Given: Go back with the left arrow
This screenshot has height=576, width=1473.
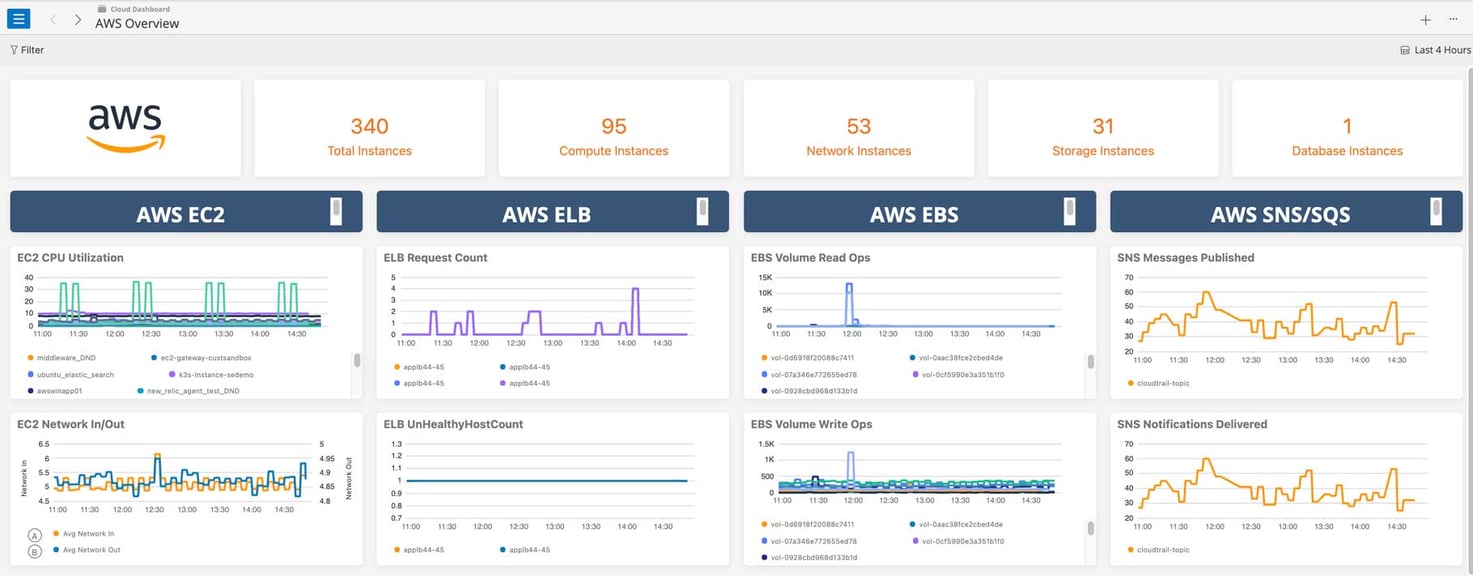Looking at the screenshot, I should 53,19.
